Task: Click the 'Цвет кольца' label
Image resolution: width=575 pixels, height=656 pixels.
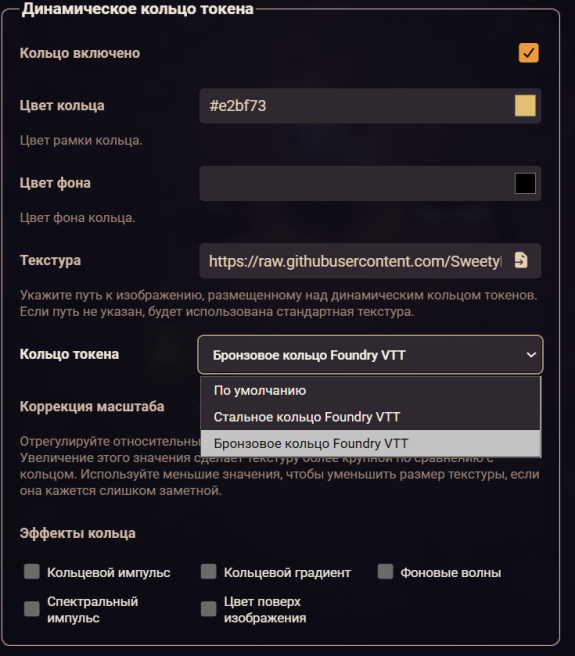Action: tap(62, 105)
